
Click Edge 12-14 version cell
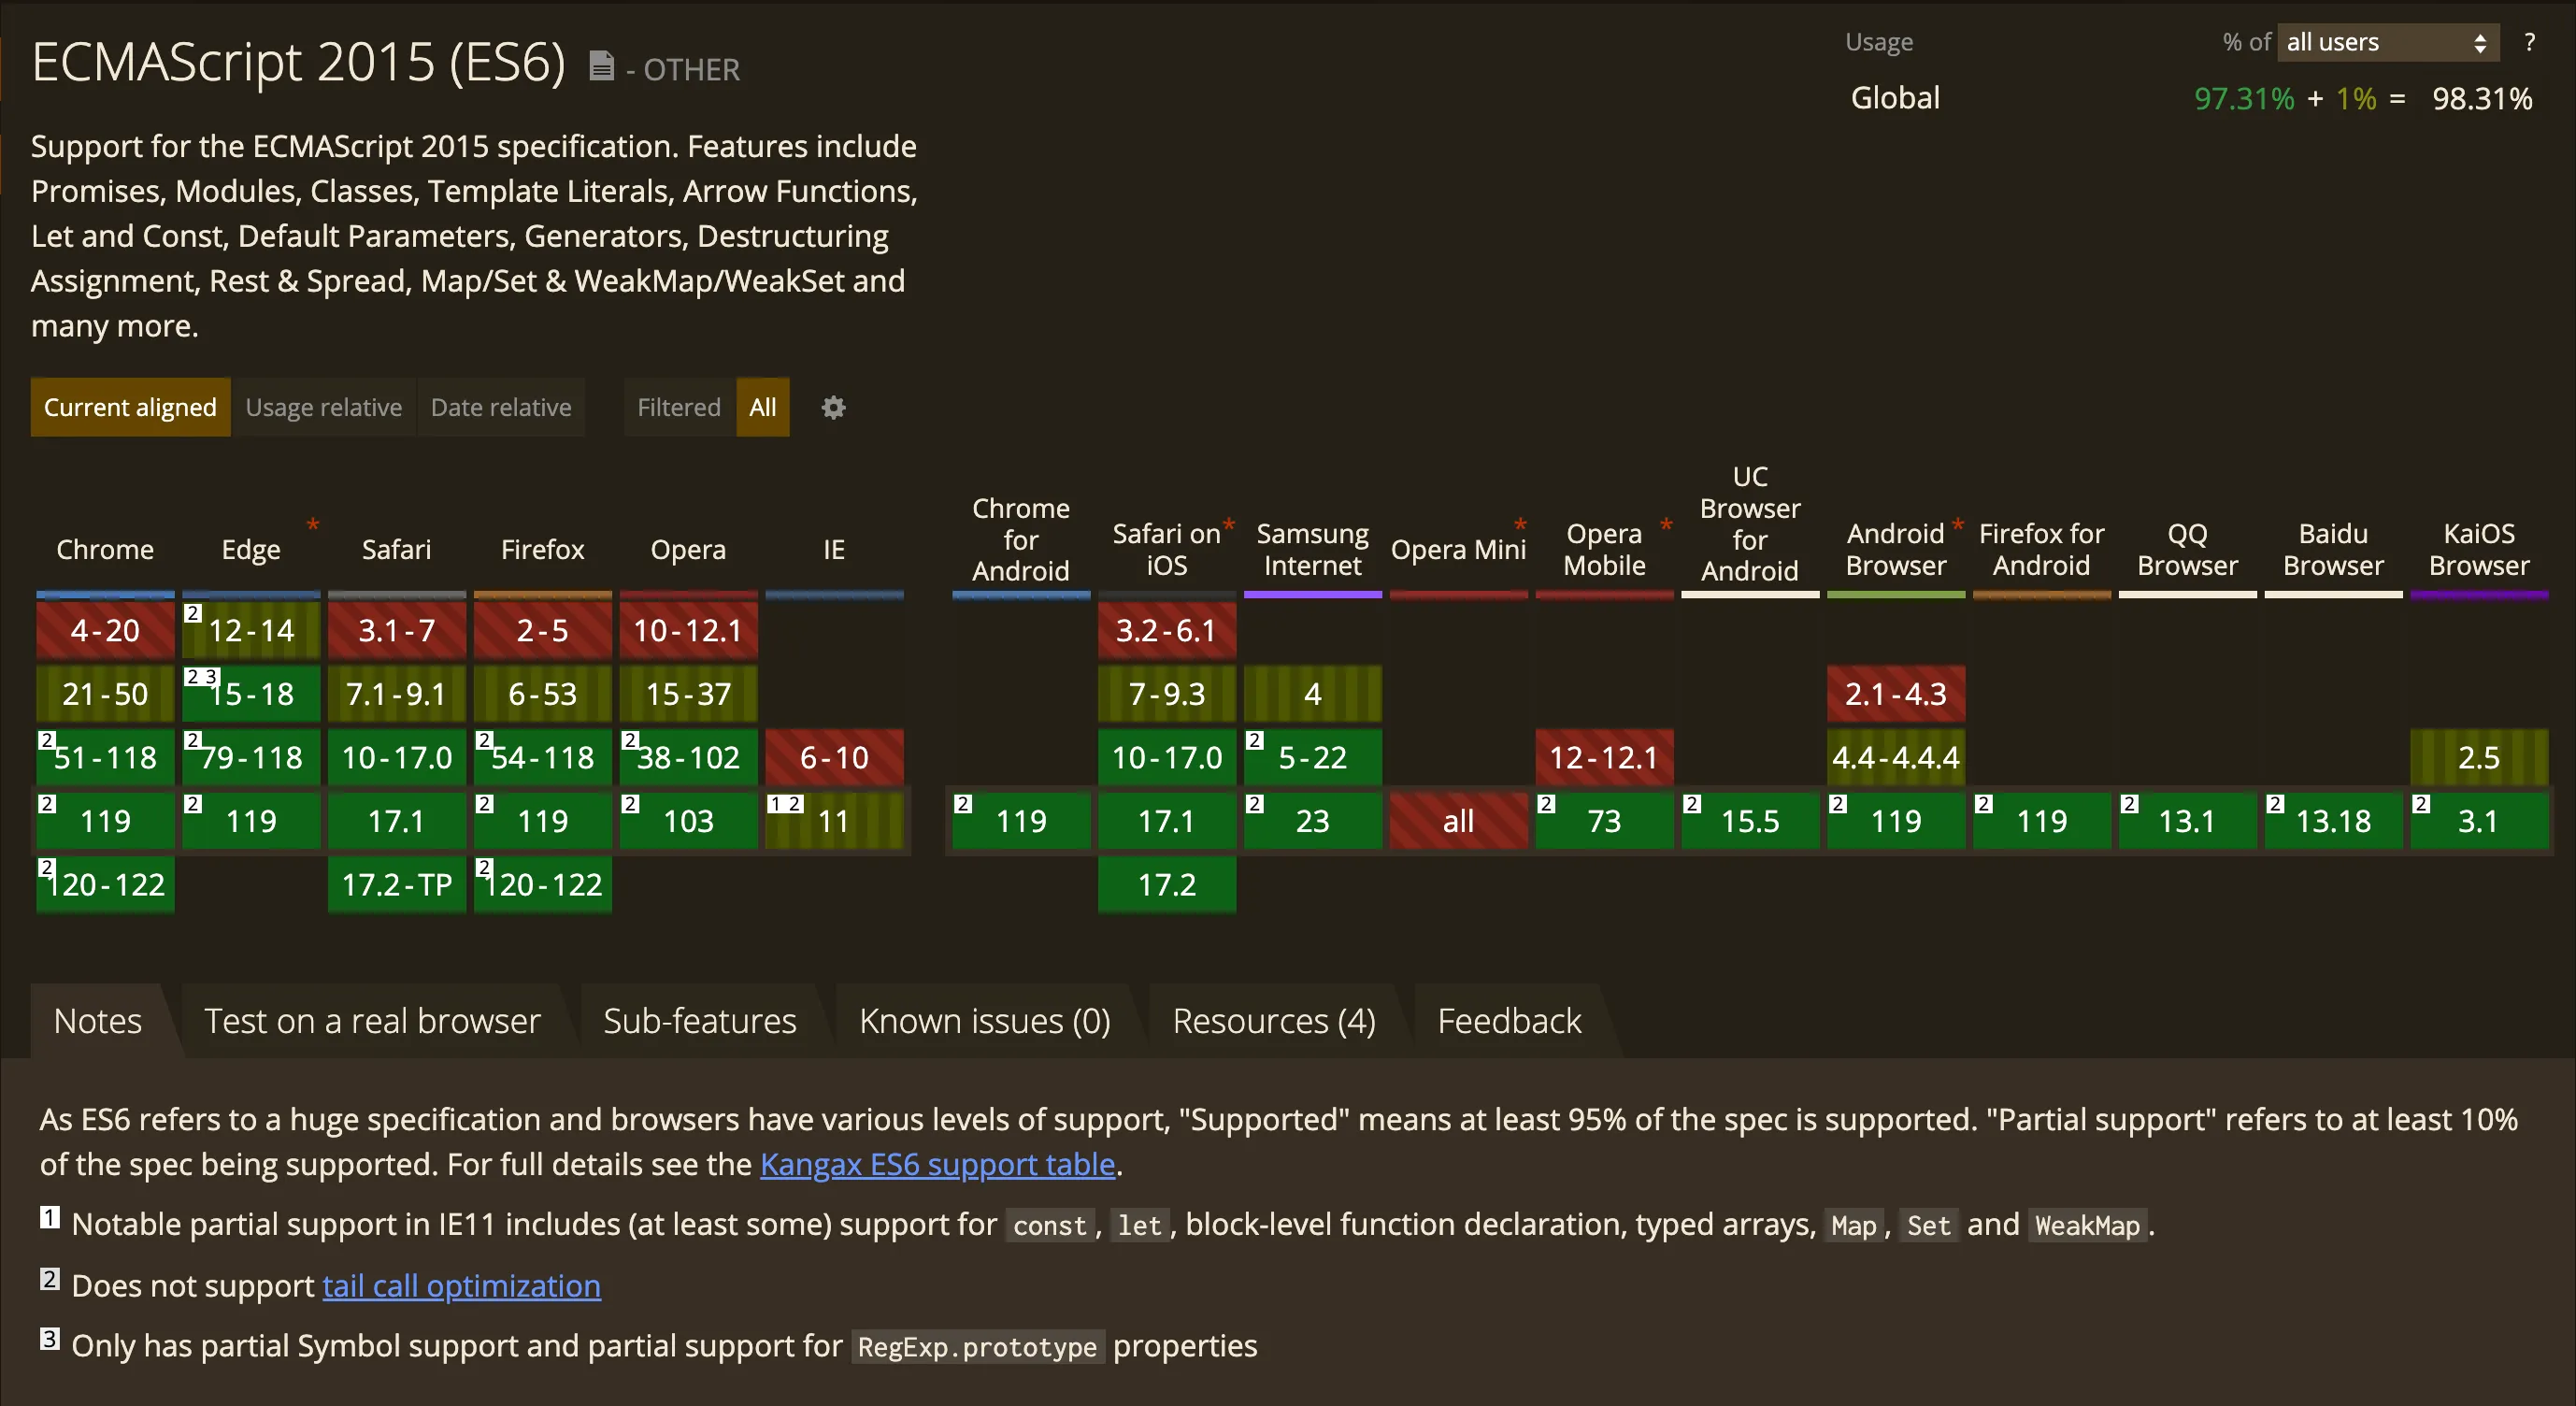[x=251, y=630]
